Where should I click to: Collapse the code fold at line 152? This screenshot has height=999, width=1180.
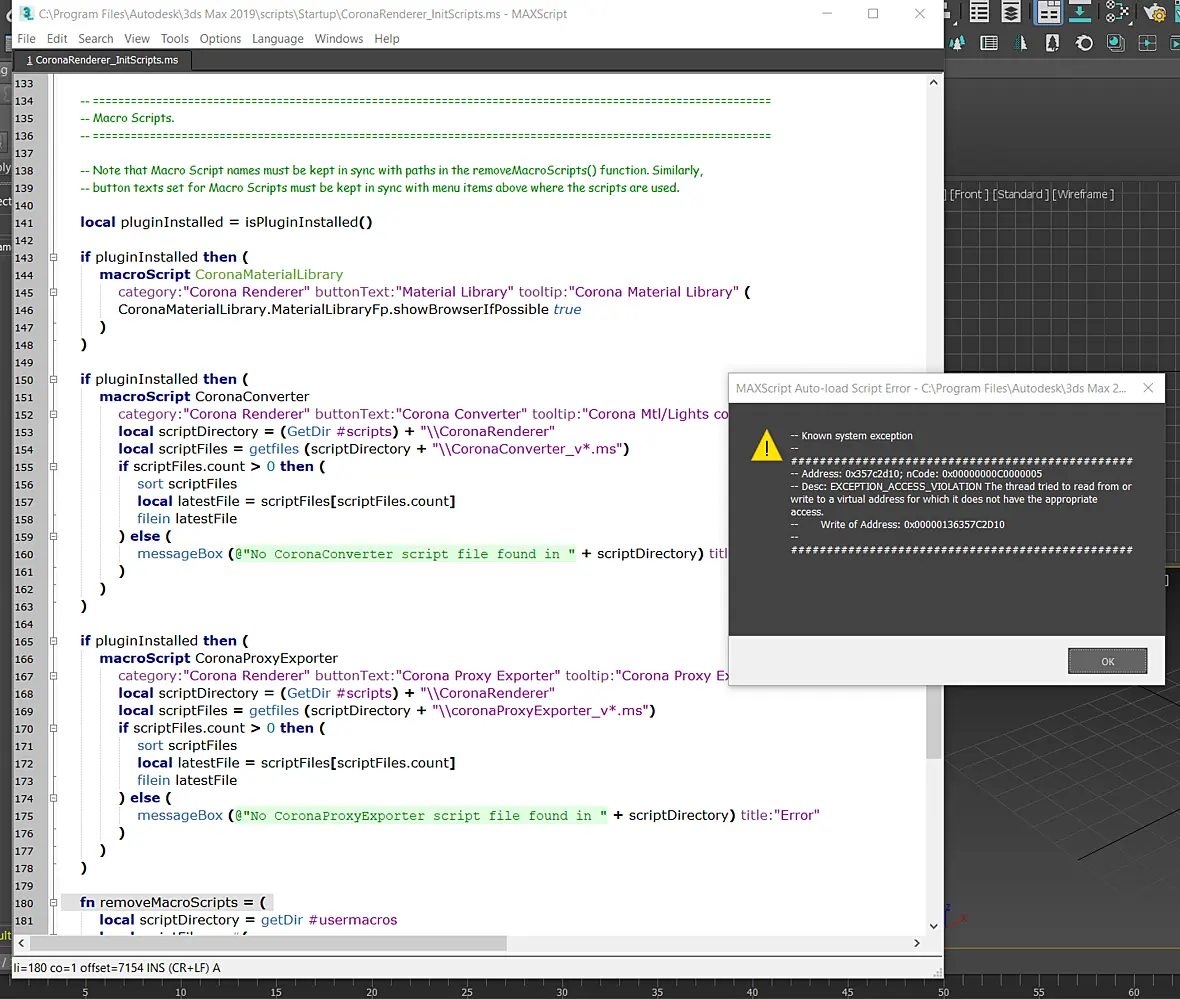click(x=53, y=414)
